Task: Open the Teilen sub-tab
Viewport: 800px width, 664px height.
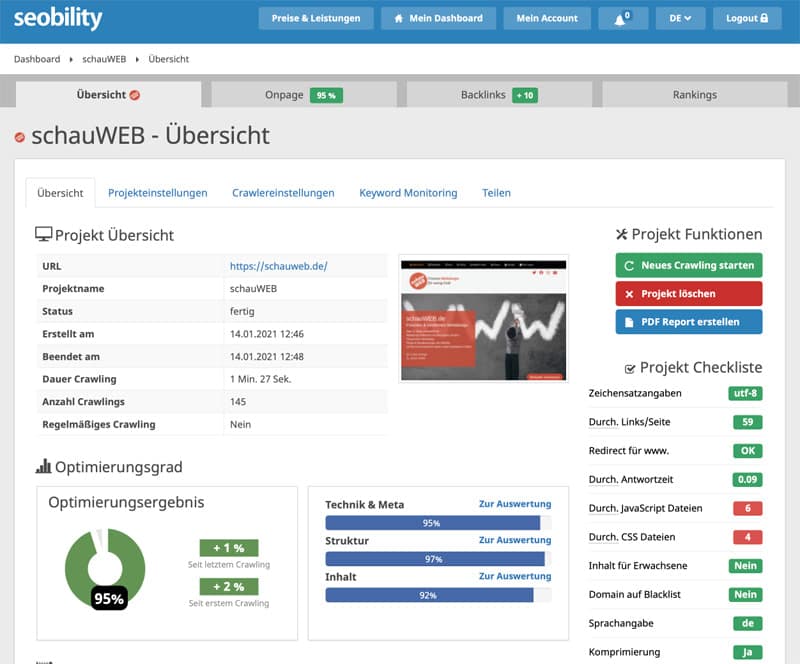Action: [x=496, y=193]
